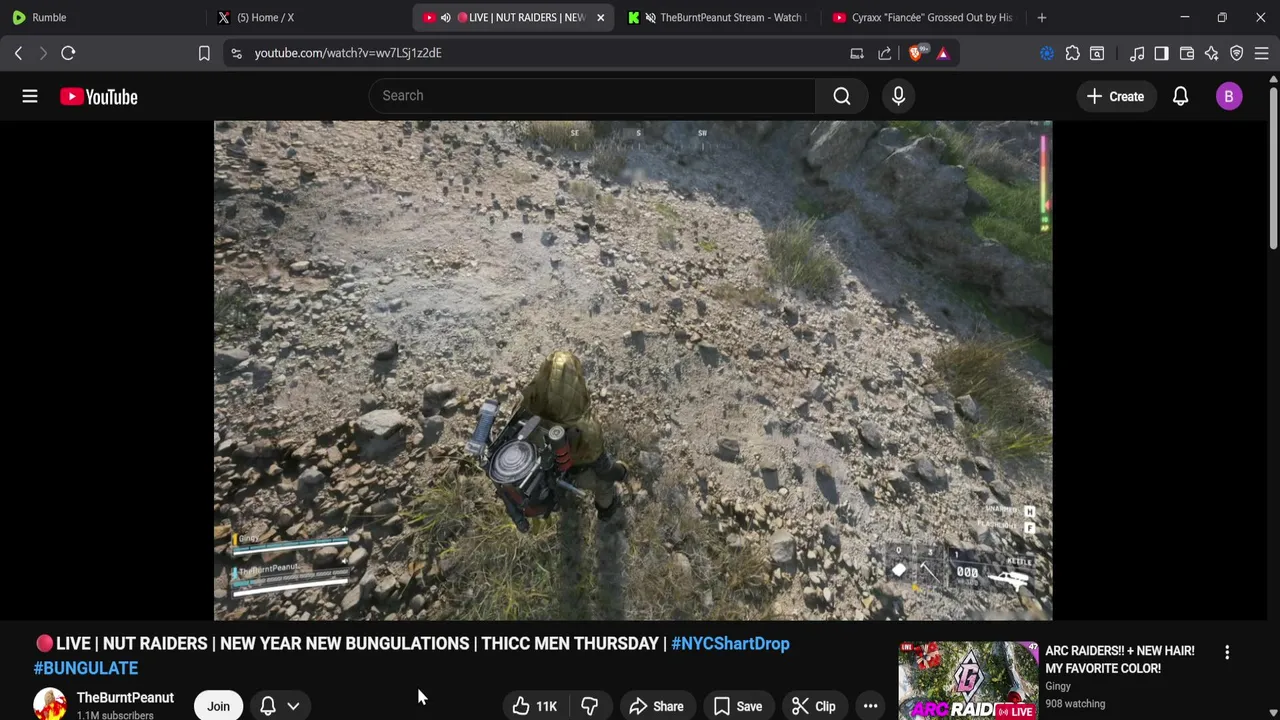Bookmark this page icon
Image resolution: width=1280 pixels, height=720 pixels.
point(204,53)
